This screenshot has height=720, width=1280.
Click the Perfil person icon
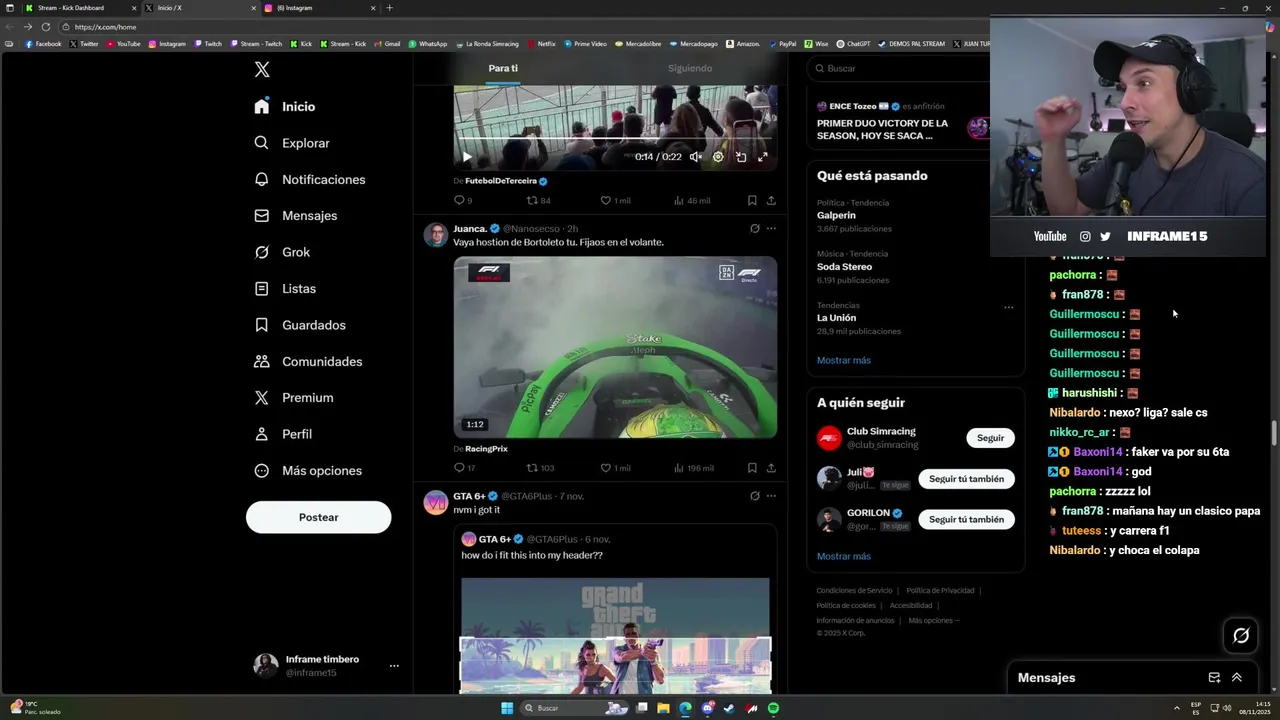[x=261, y=434]
